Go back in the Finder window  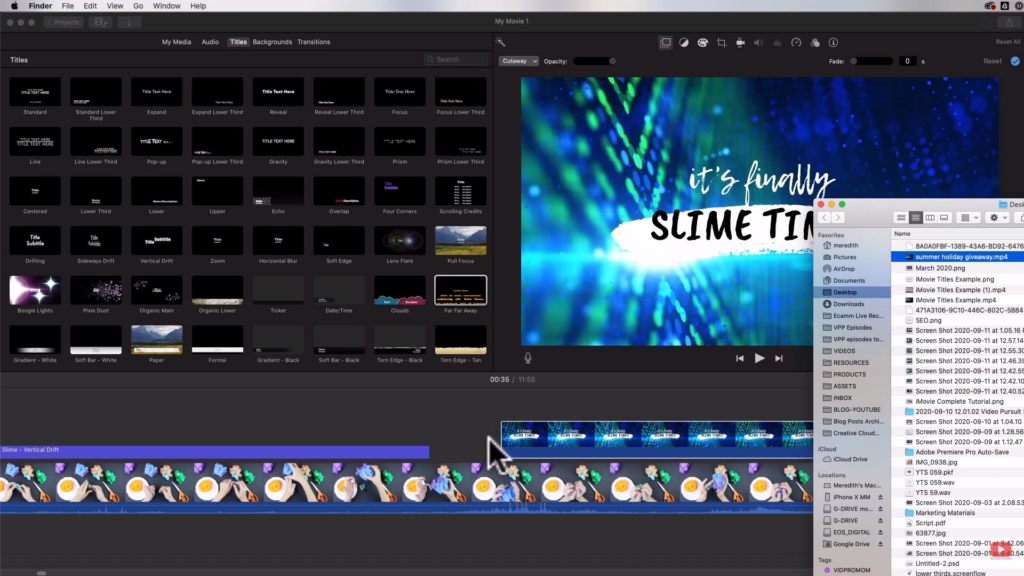[x=824, y=217]
